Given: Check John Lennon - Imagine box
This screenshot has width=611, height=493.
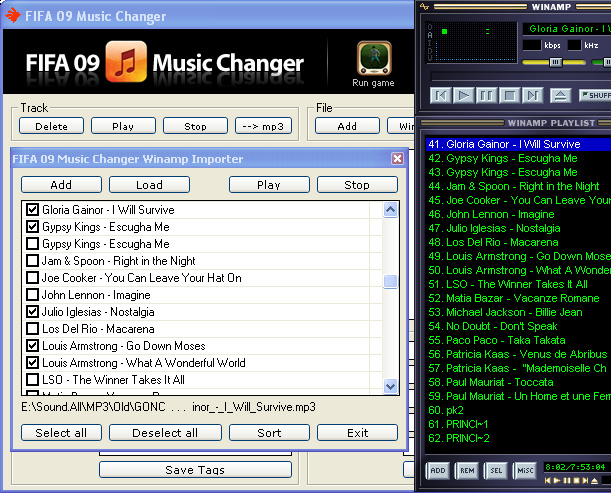Looking at the screenshot, I should [32, 295].
